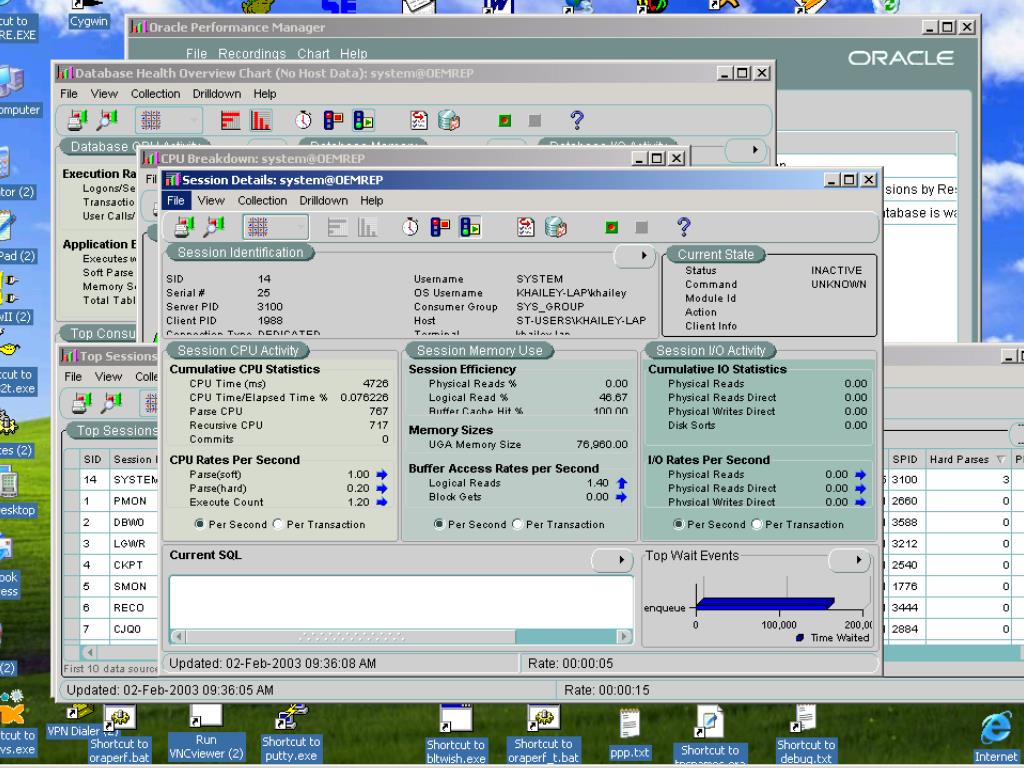Select Per Second under Session CPU Activity
1024x768 pixels.
pos(200,524)
